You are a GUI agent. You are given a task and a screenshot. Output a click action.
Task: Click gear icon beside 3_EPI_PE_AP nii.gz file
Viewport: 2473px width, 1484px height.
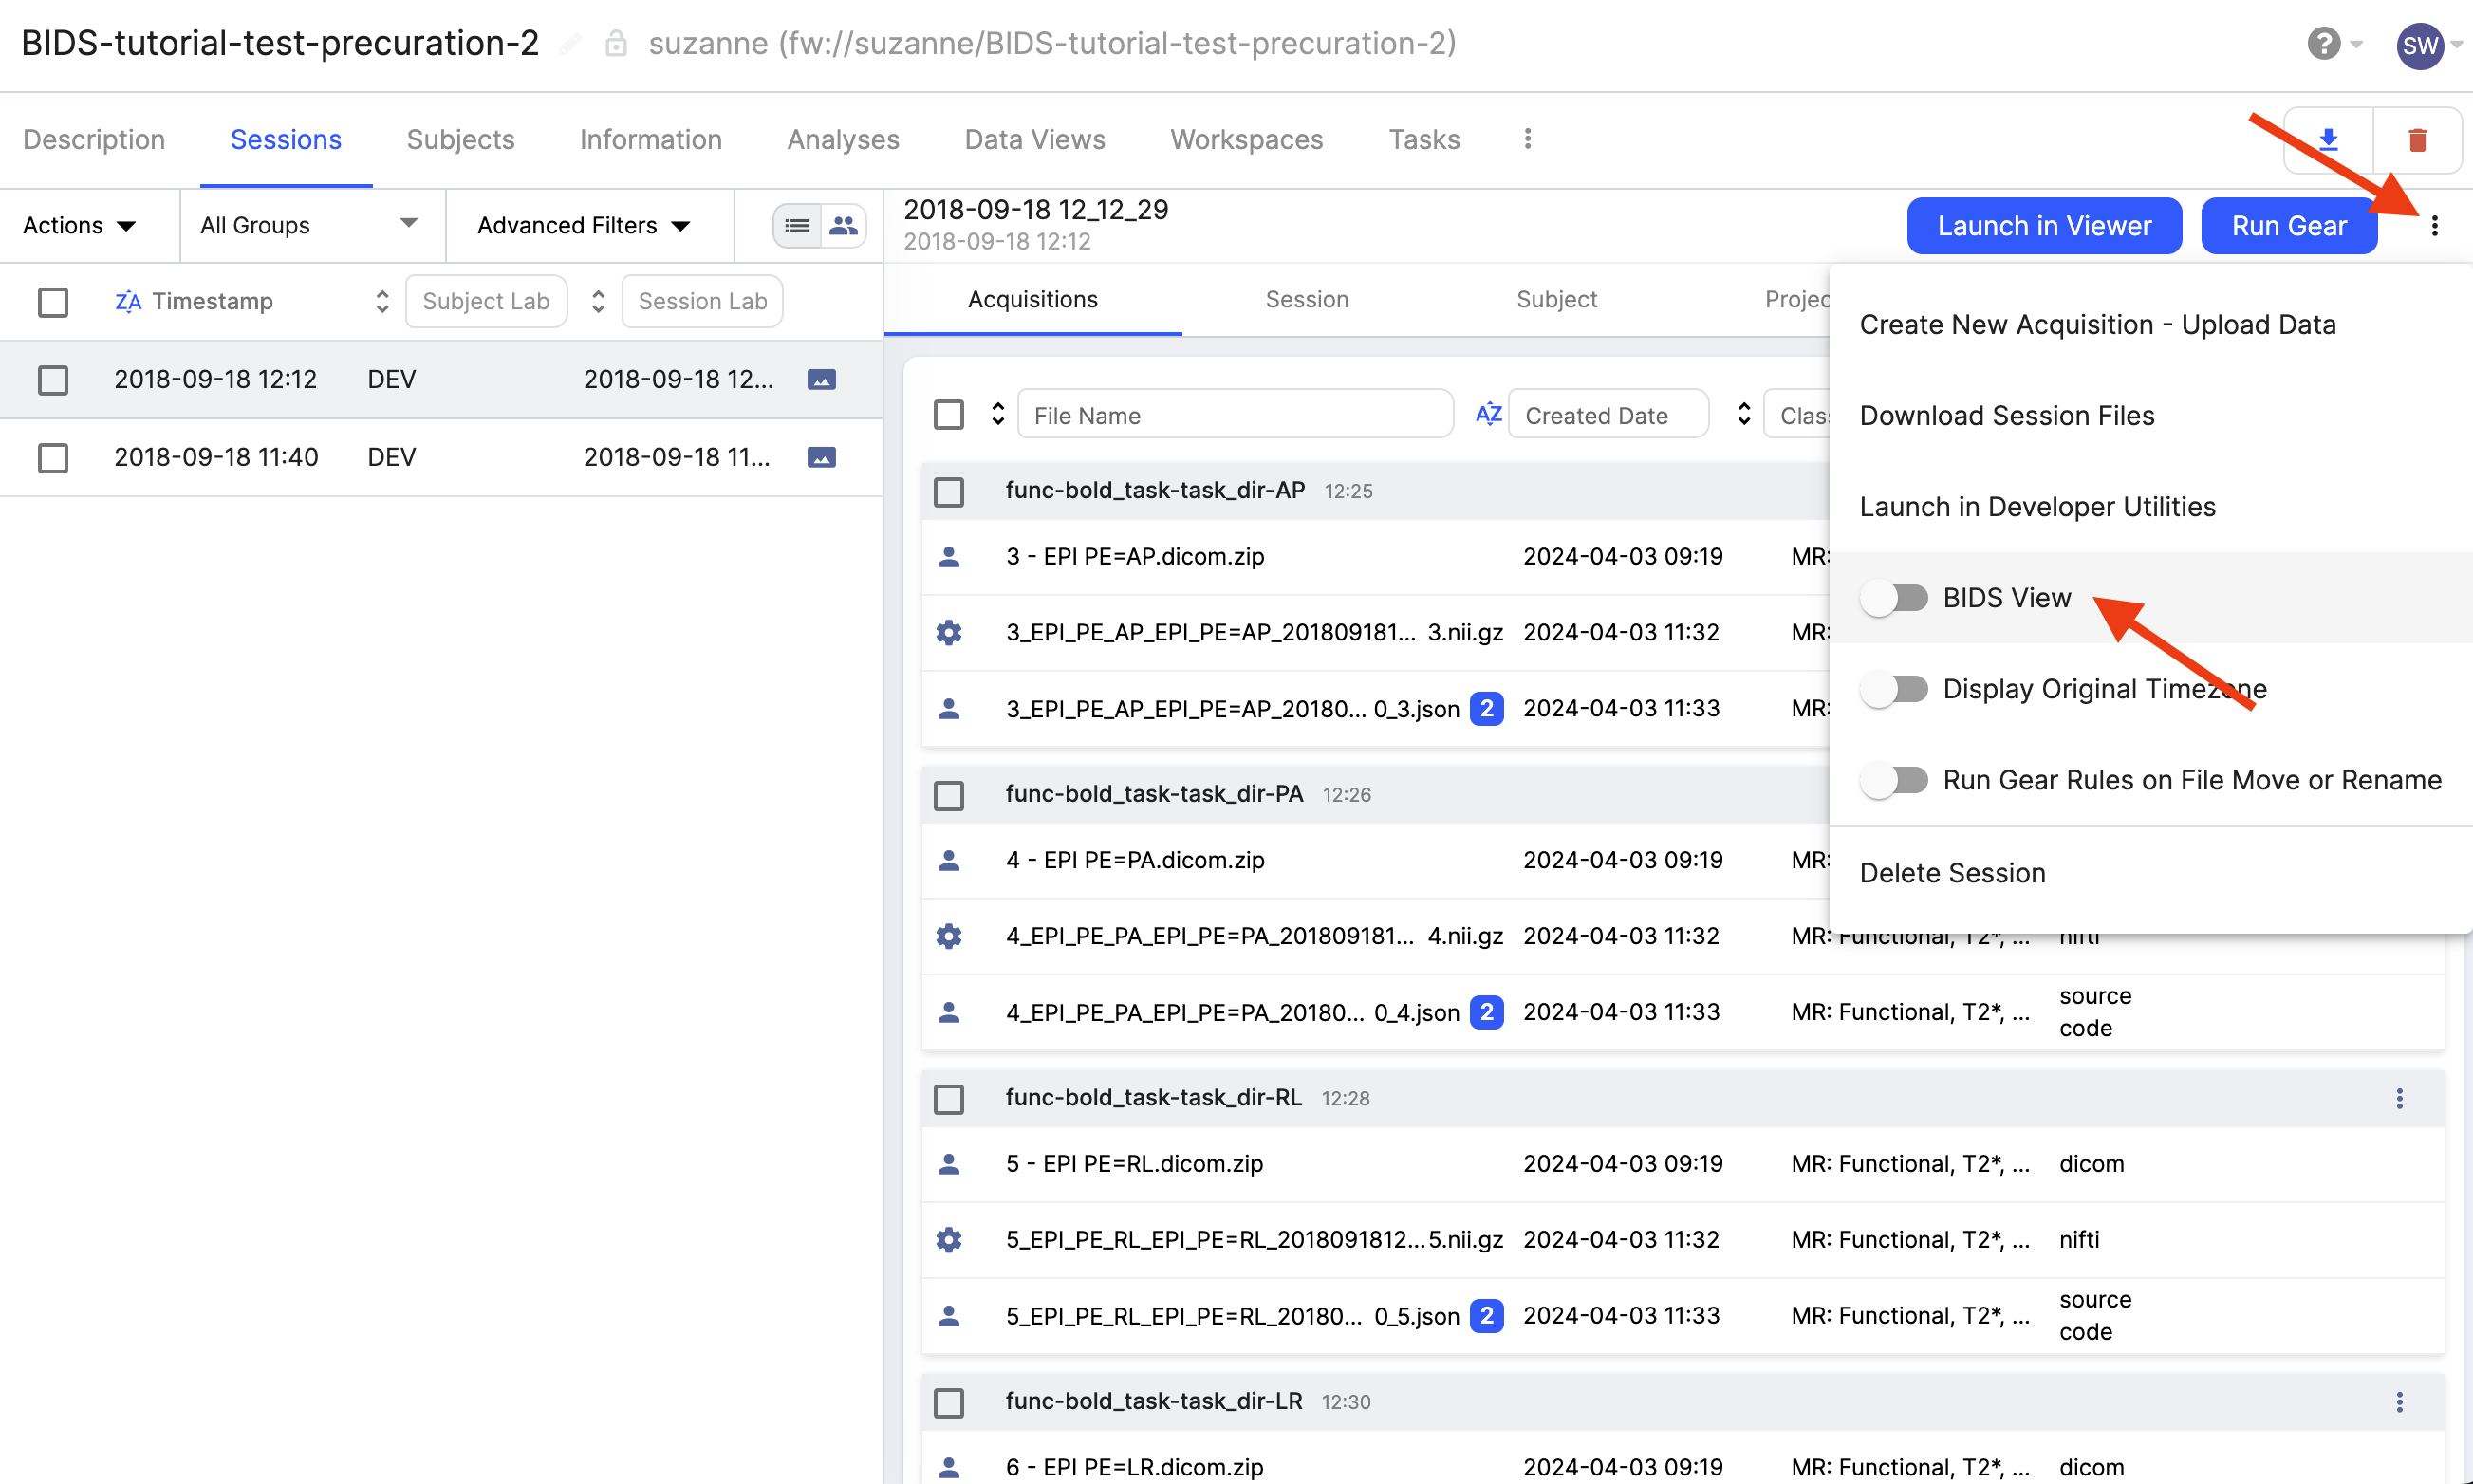tap(949, 633)
